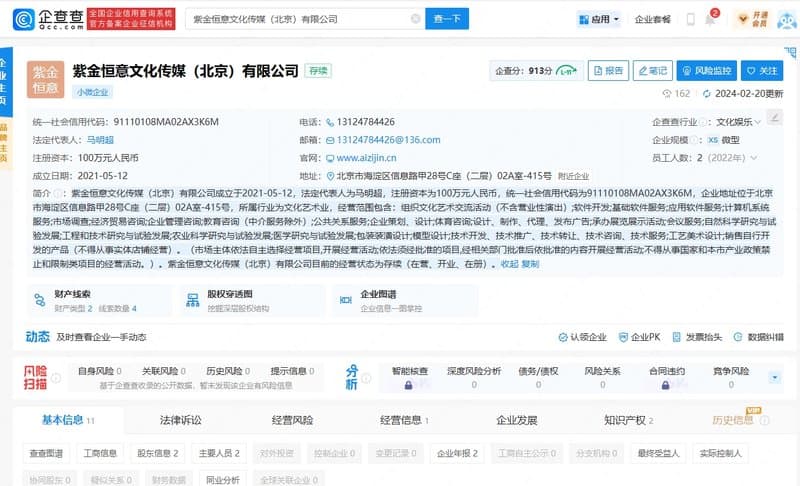Click 深度风险分析 item
The height and width of the screenshot is (486, 800).
(474, 377)
